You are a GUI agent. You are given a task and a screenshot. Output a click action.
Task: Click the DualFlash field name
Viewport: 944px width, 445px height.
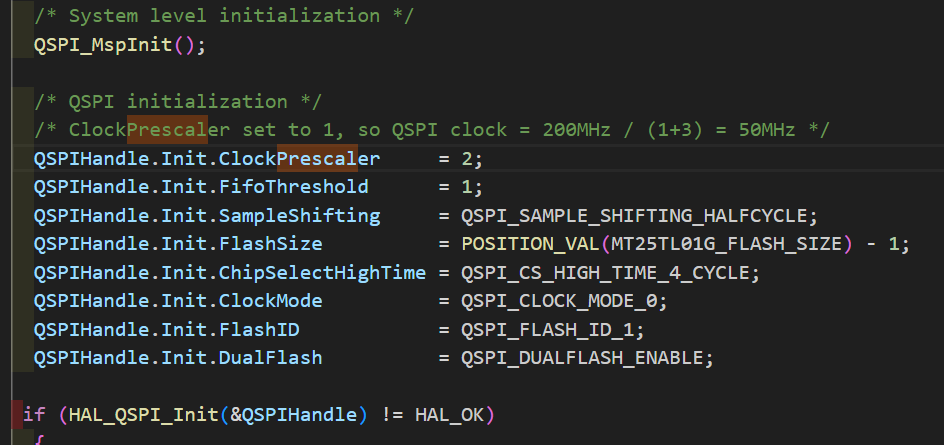tap(270, 358)
